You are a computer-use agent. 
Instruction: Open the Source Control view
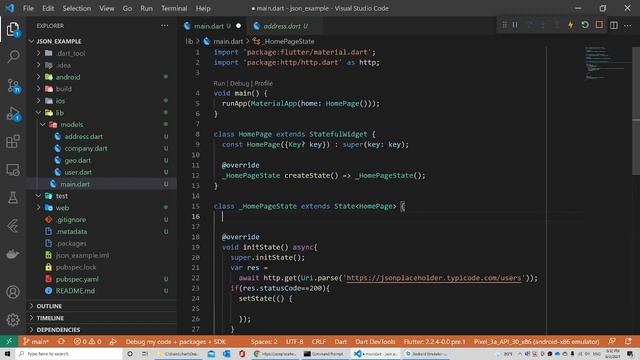(x=13, y=85)
